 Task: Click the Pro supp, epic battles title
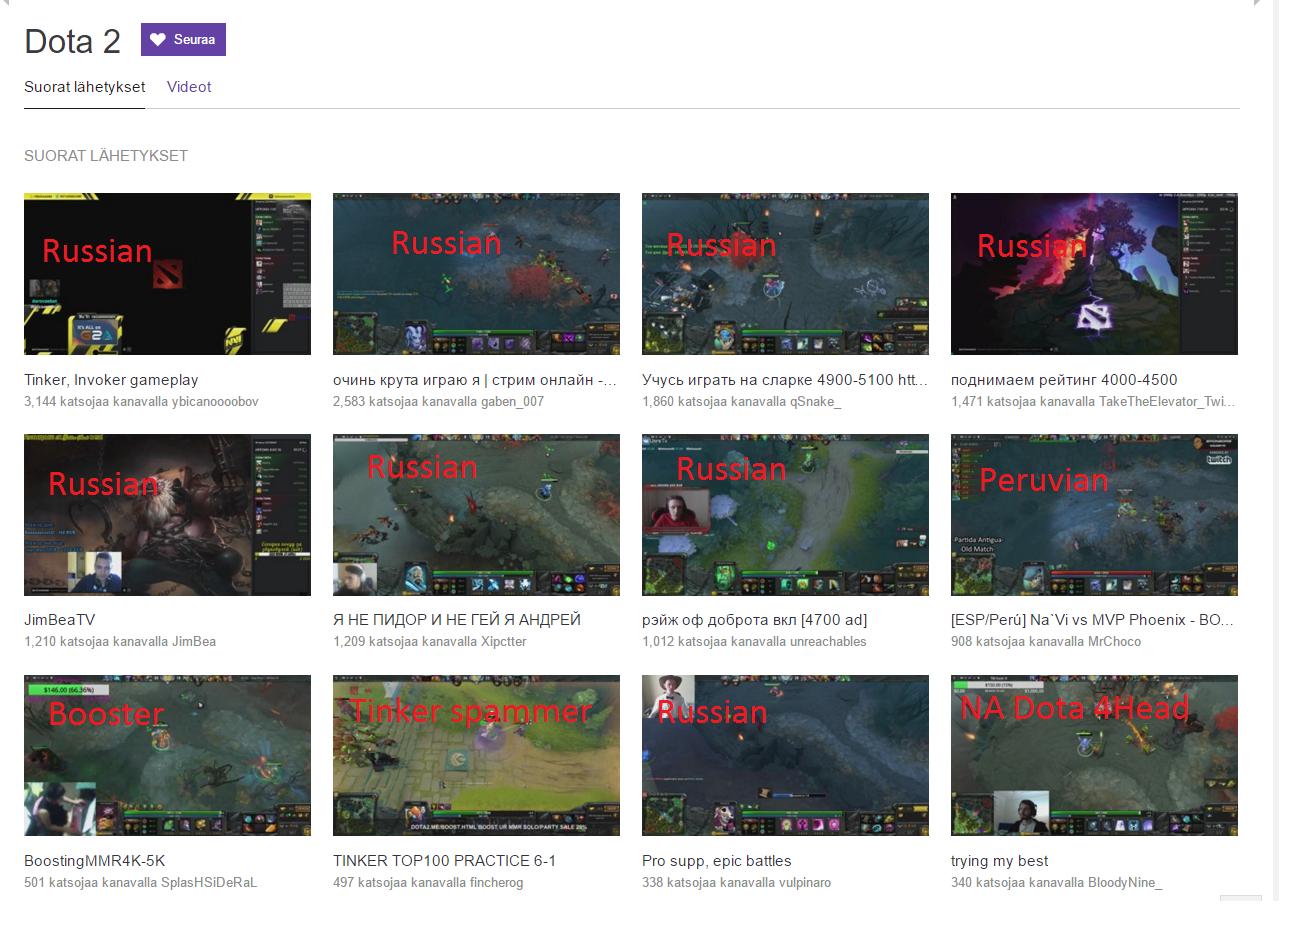[x=716, y=861]
